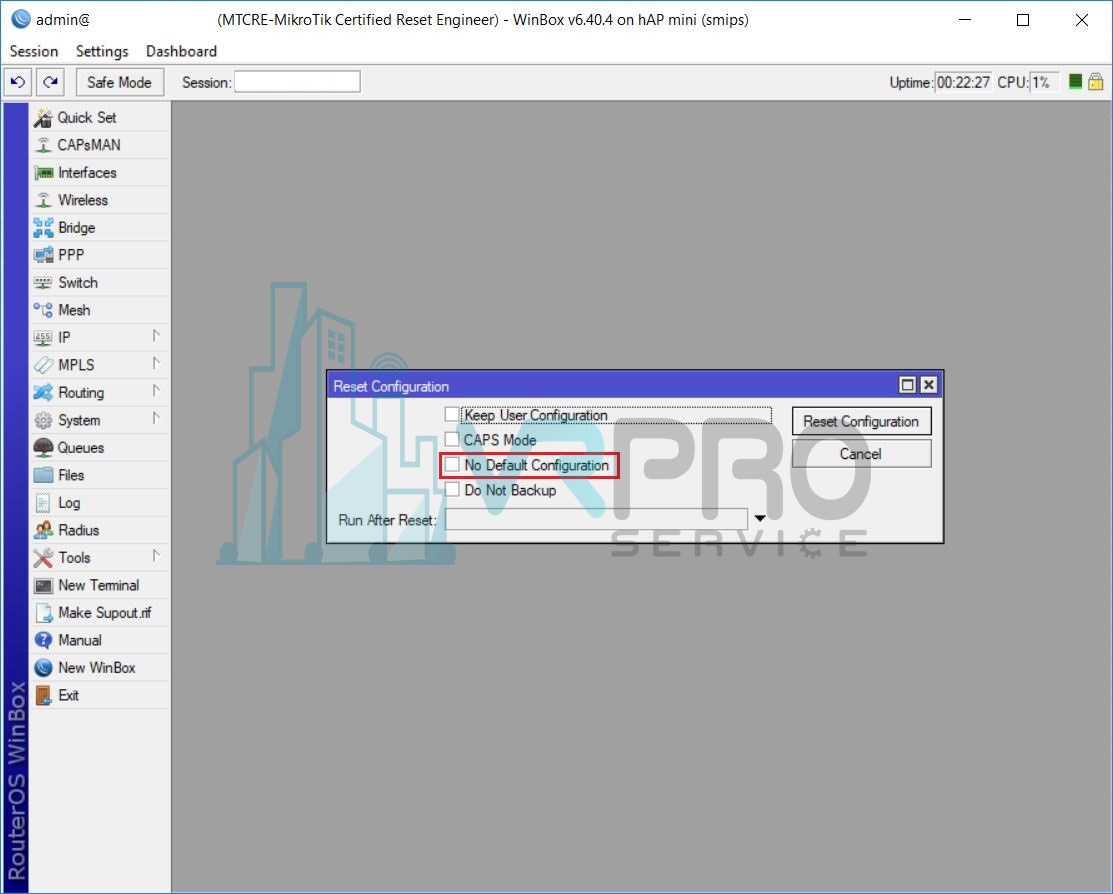Open the Files folder icon
Image resolution: width=1113 pixels, height=894 pixels.
[x=43, y=475]
